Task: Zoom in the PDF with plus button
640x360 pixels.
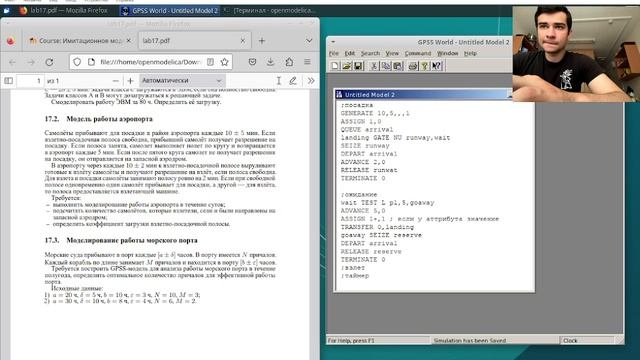Action: (x=130, y=81)
